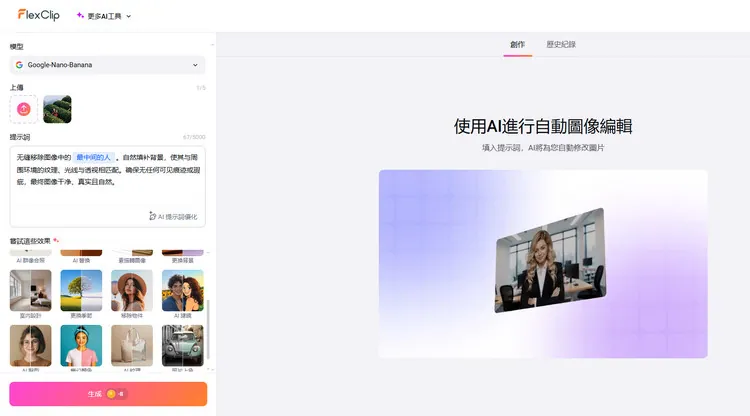Viewport: 750px width, 416px height.
Task: Switch to the 創作 tab
Action: 517,44
